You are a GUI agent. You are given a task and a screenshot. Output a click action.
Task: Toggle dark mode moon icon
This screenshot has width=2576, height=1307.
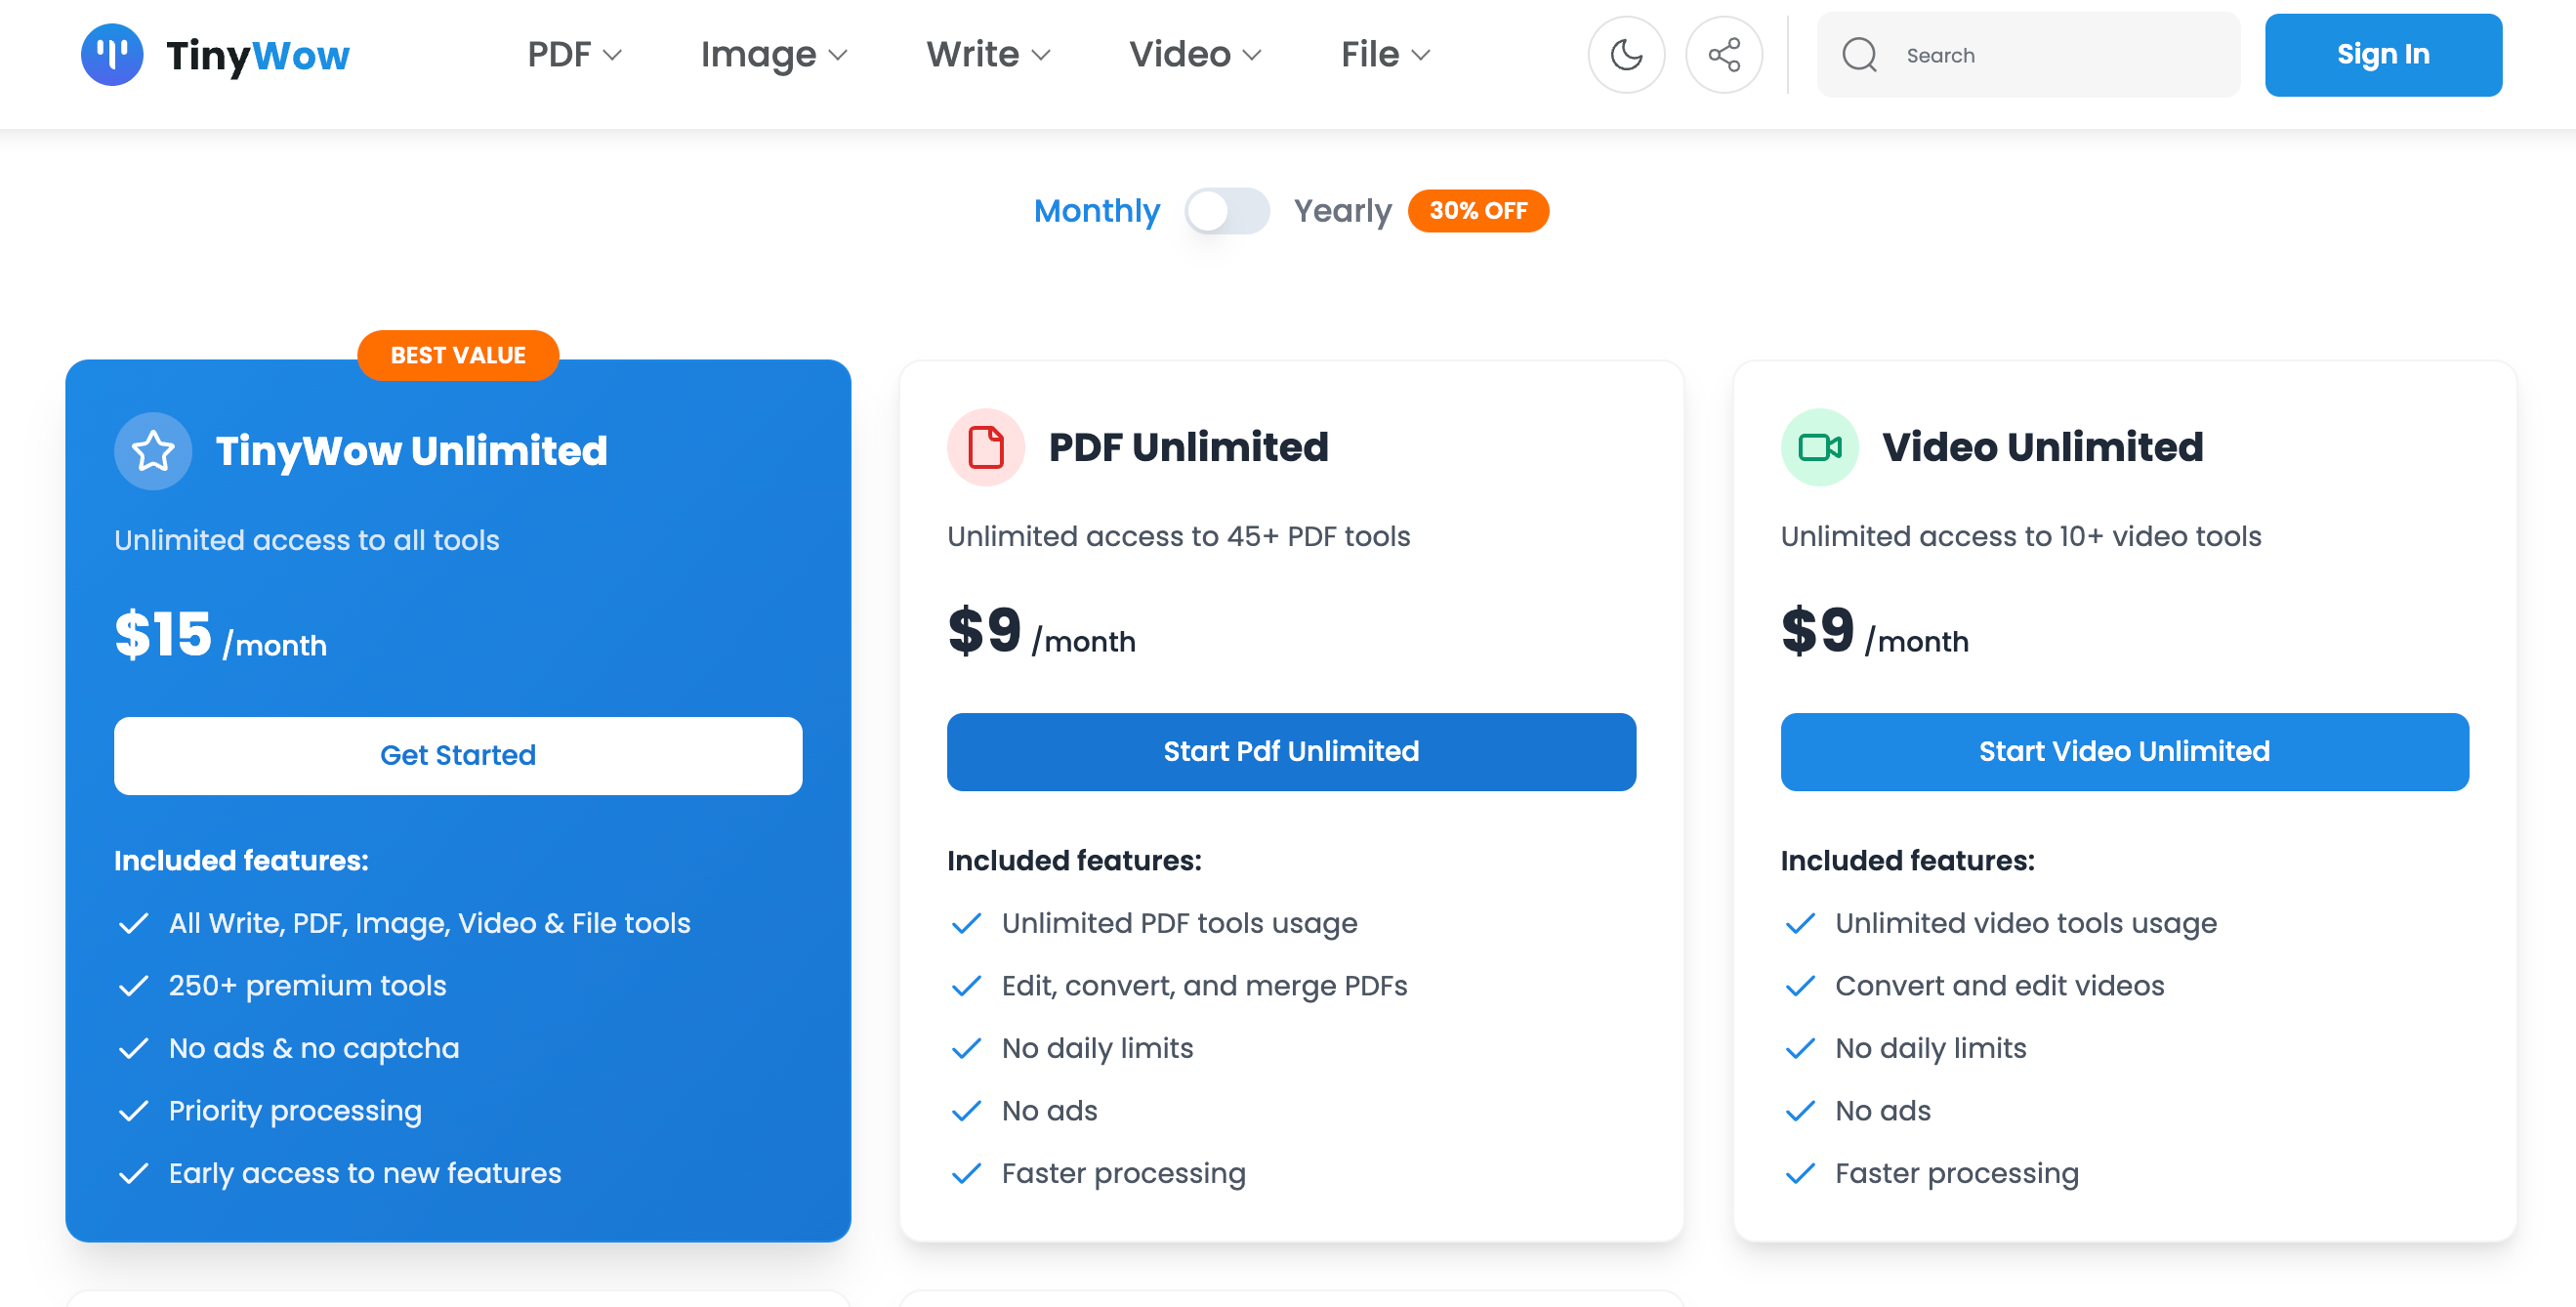1626,55
